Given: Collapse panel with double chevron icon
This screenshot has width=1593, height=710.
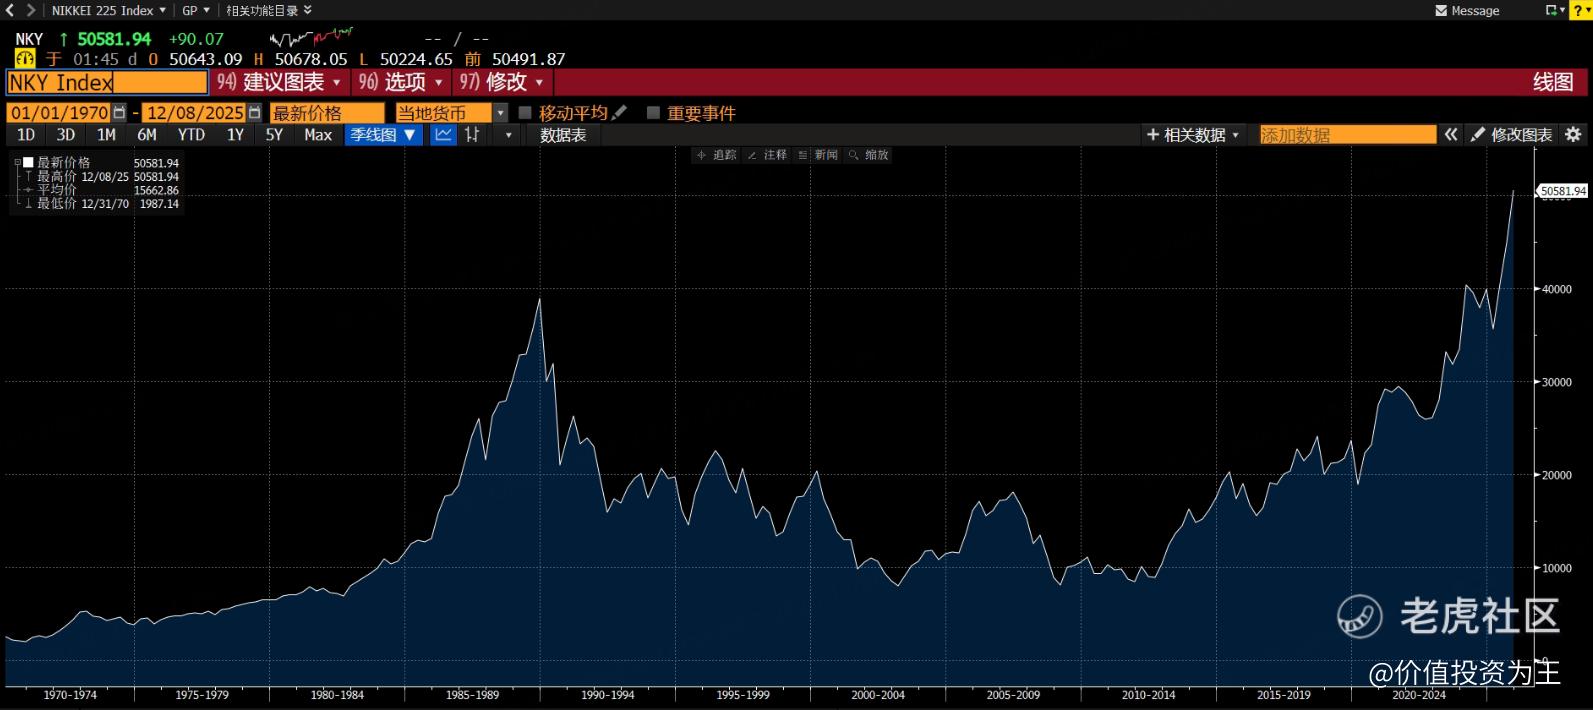Looking at the screenshot, I should pyautogui.click(x=1451, y=135).
